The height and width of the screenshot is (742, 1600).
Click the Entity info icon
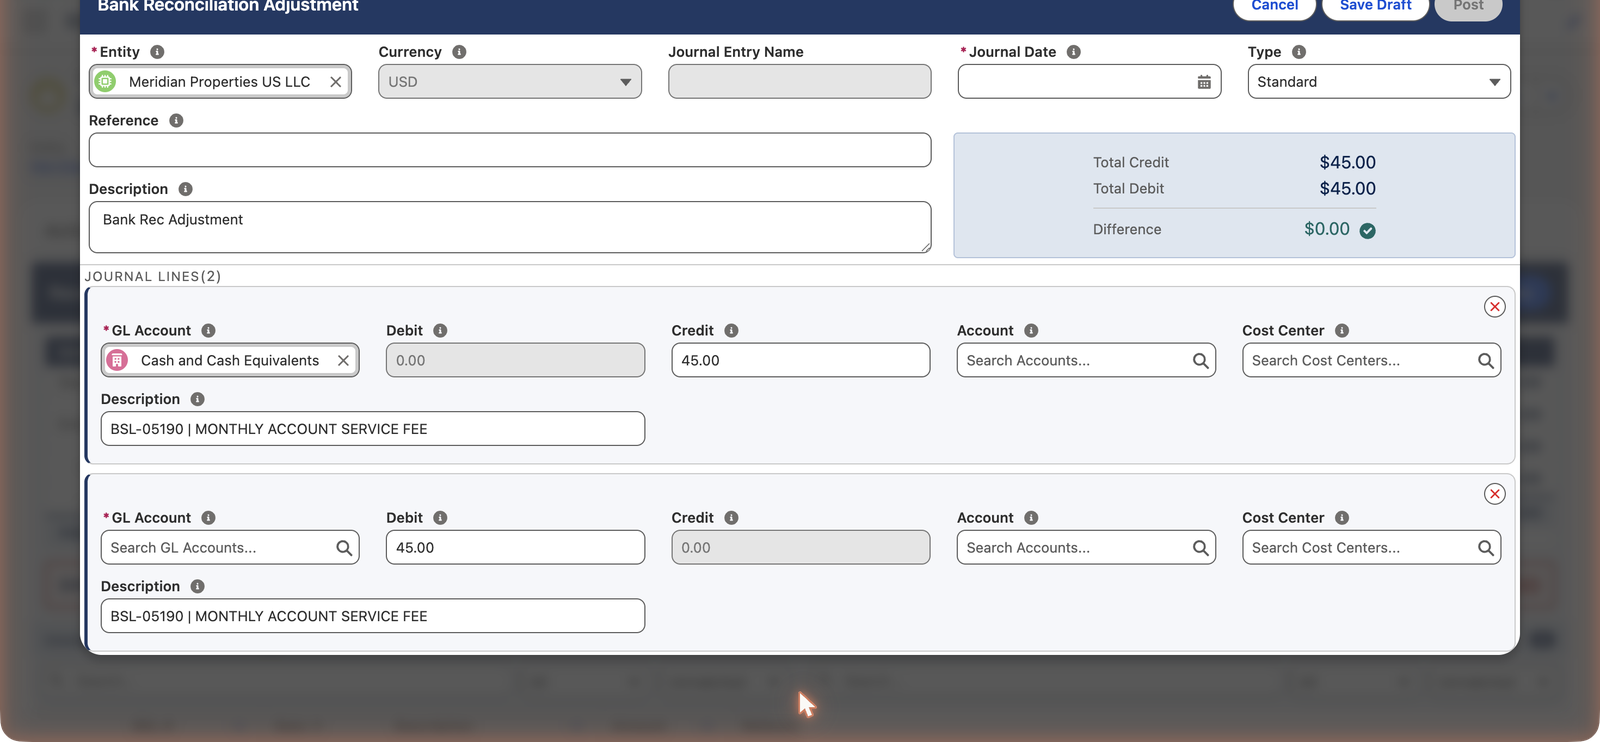pyautogui.click(x=157, y=52)
